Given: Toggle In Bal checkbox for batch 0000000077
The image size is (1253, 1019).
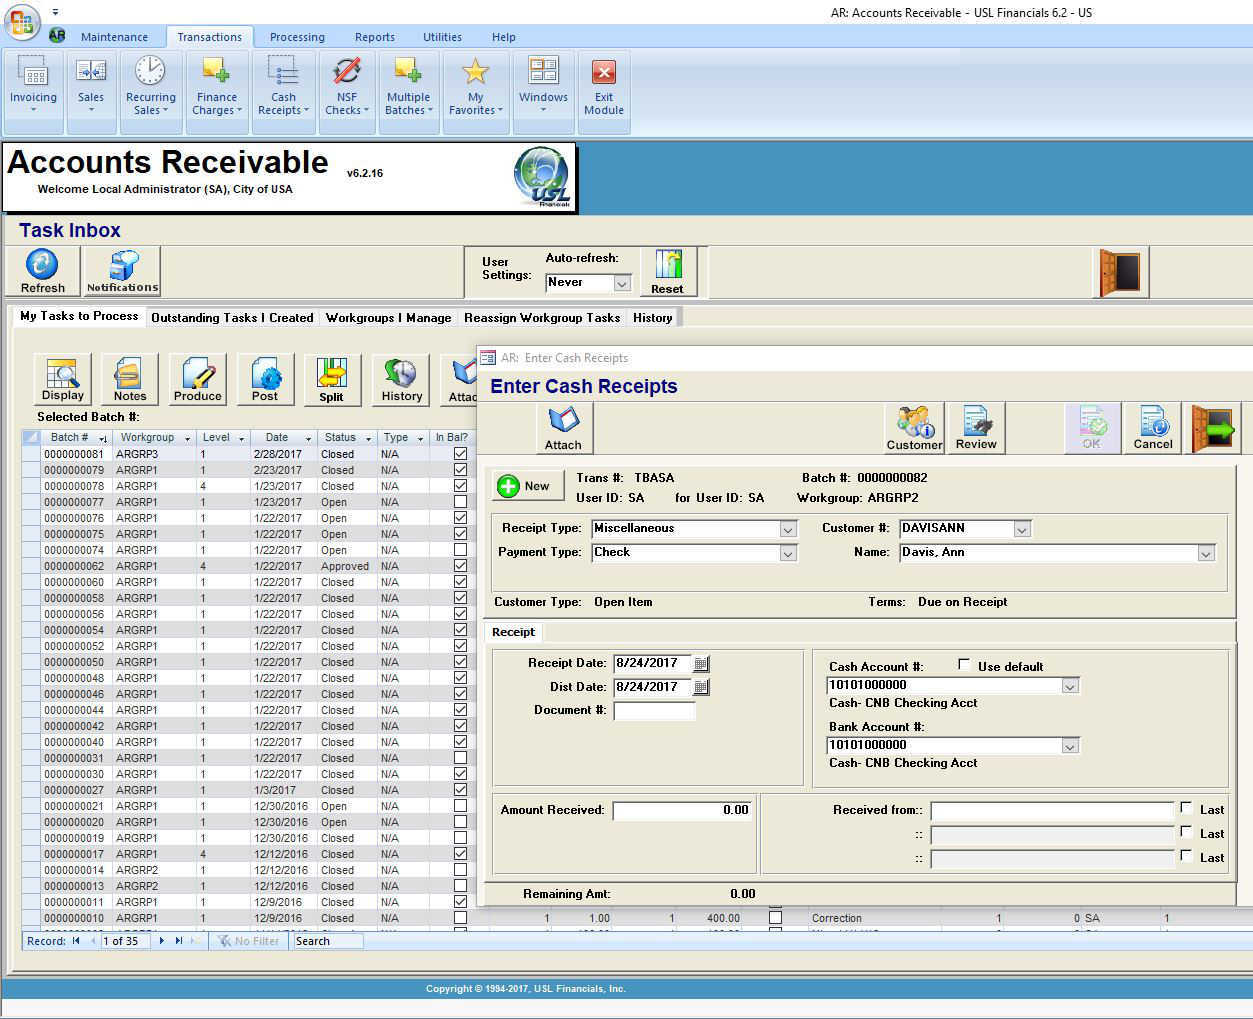Looking at the screenshot, I should (460, 502).
